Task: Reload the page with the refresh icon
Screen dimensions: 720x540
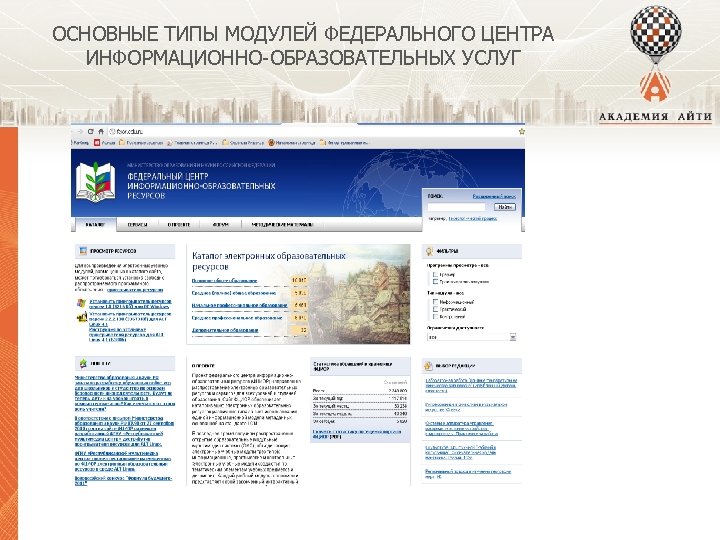Action: (90, 132)
